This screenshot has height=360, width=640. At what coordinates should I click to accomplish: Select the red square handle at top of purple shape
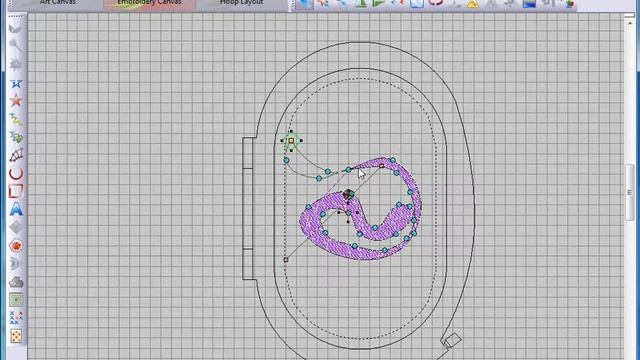pyautogui.click(x=381, y=166)
